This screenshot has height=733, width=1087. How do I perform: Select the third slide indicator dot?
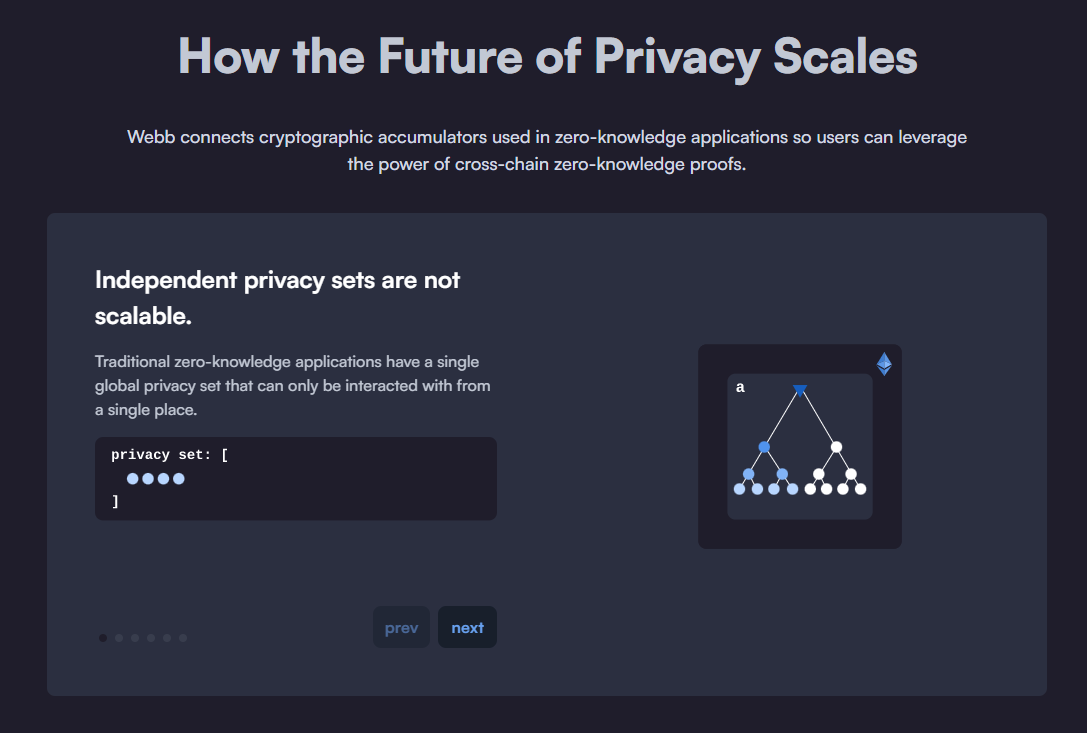coord(135,638)
